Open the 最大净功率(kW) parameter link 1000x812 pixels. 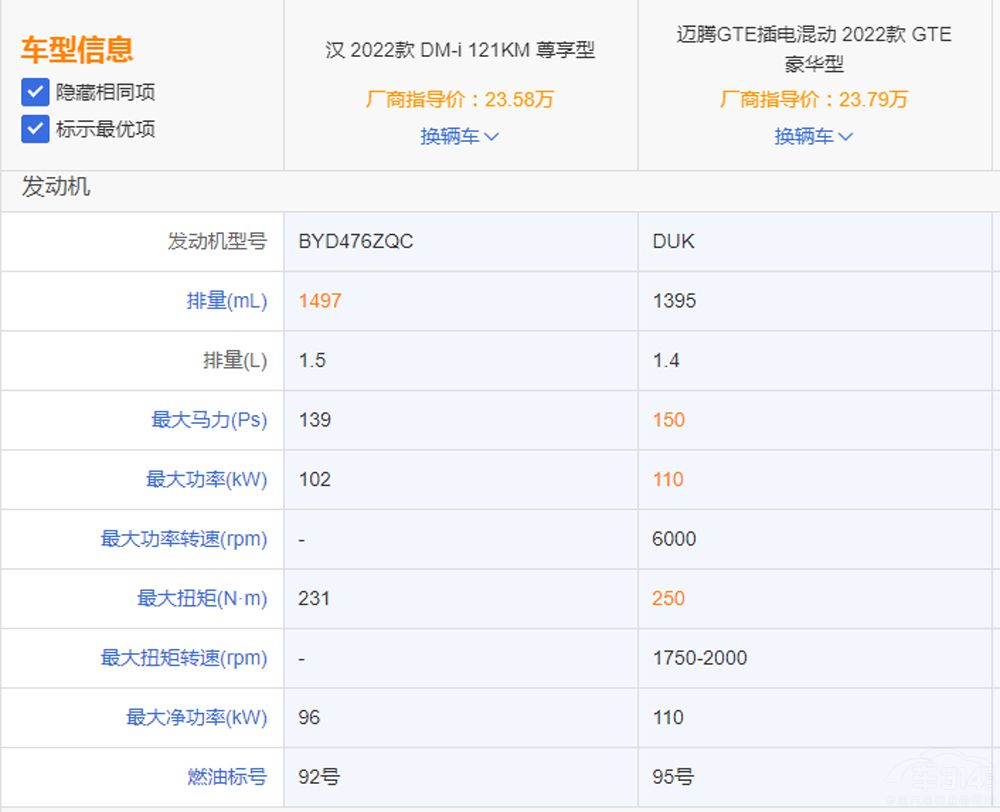[x=196, y=717]
